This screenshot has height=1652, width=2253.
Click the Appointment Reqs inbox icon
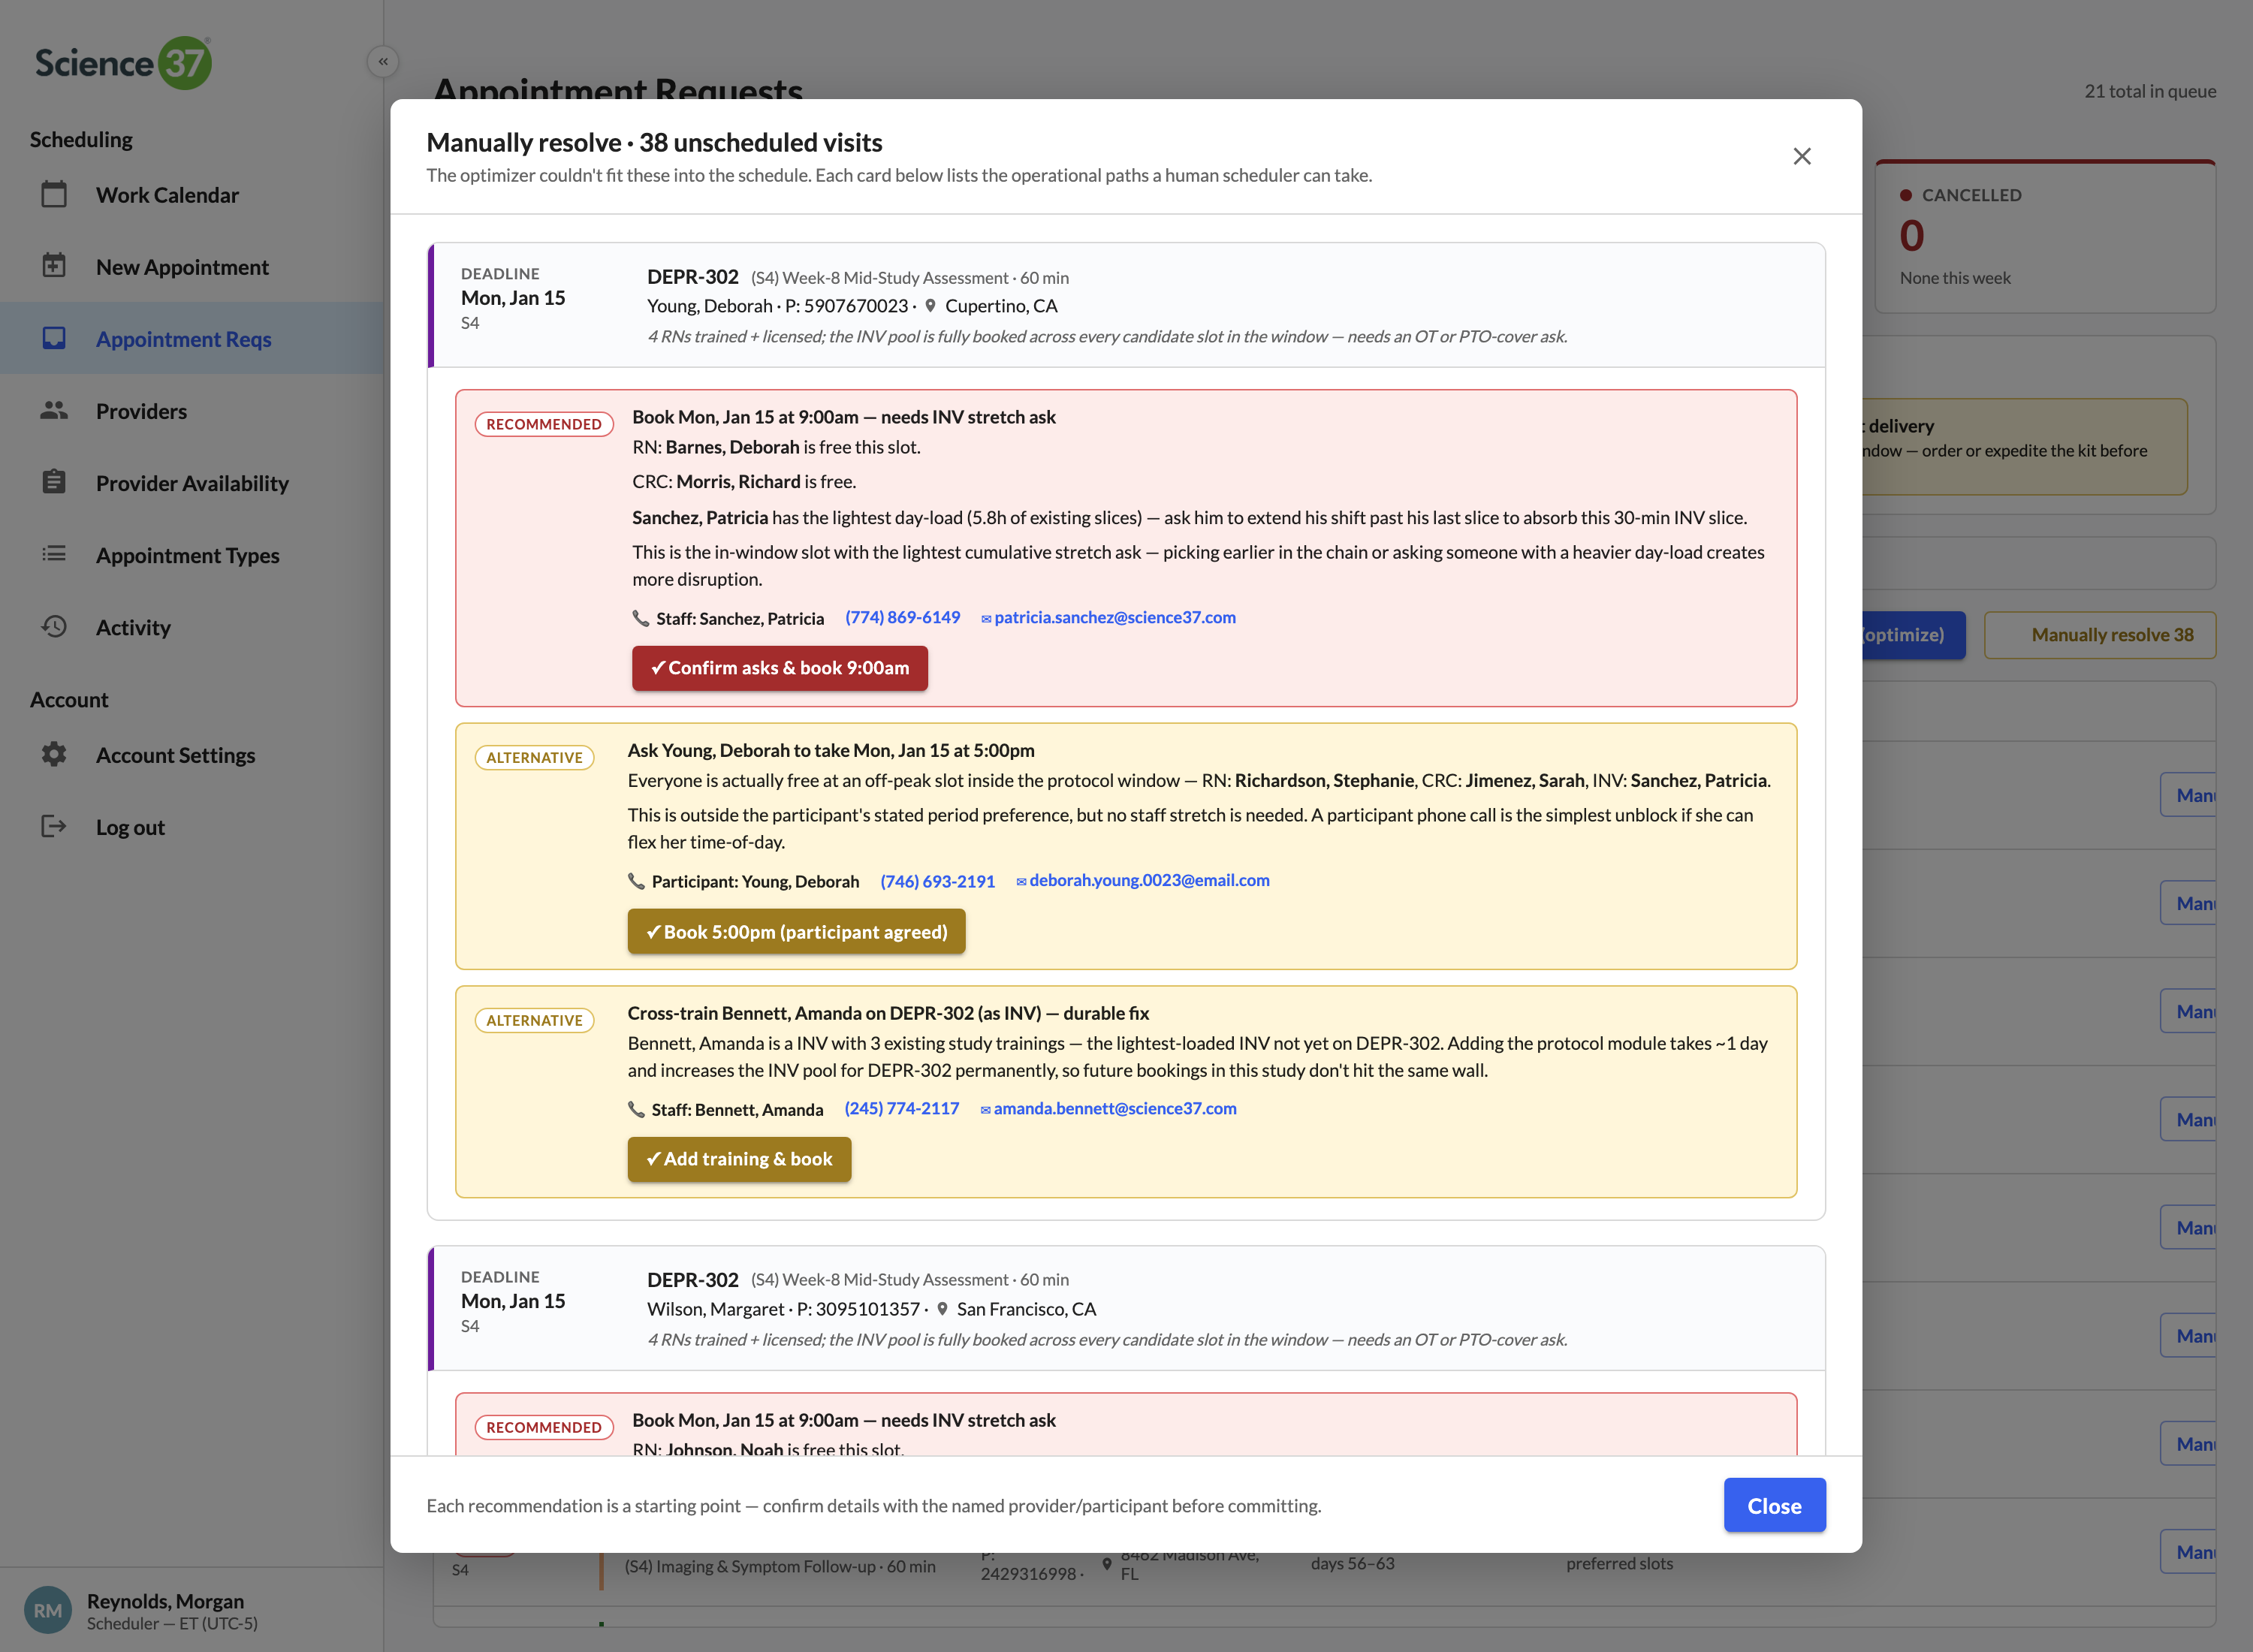click(x=54, y=338)
